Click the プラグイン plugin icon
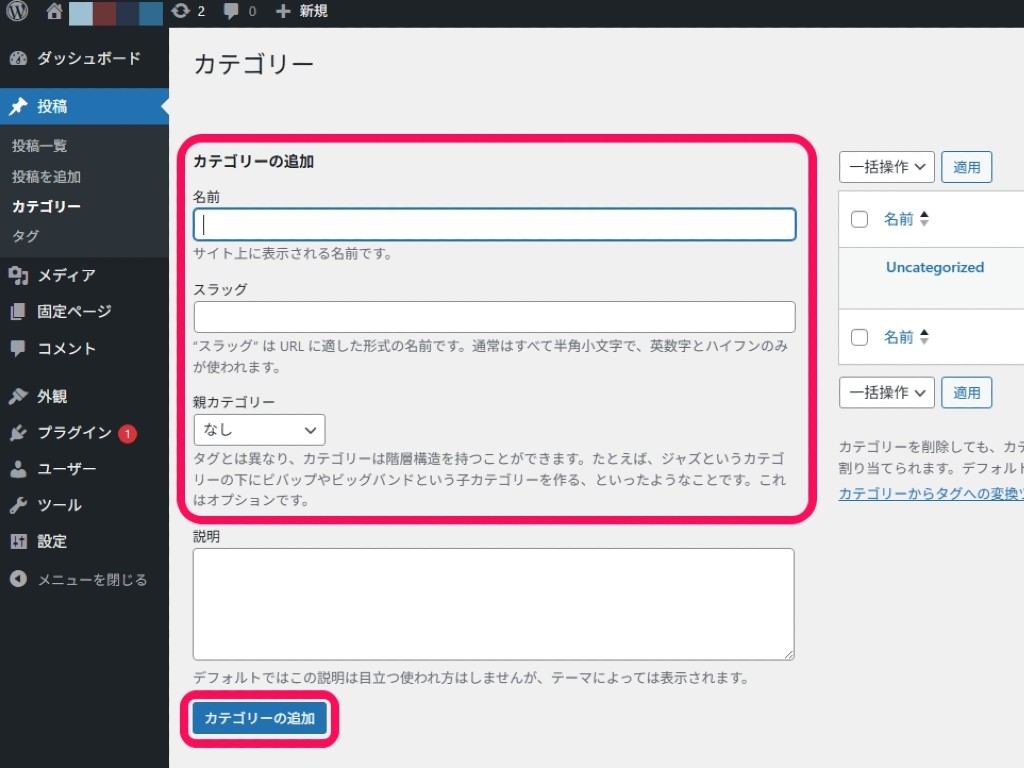 click(18, 432)
